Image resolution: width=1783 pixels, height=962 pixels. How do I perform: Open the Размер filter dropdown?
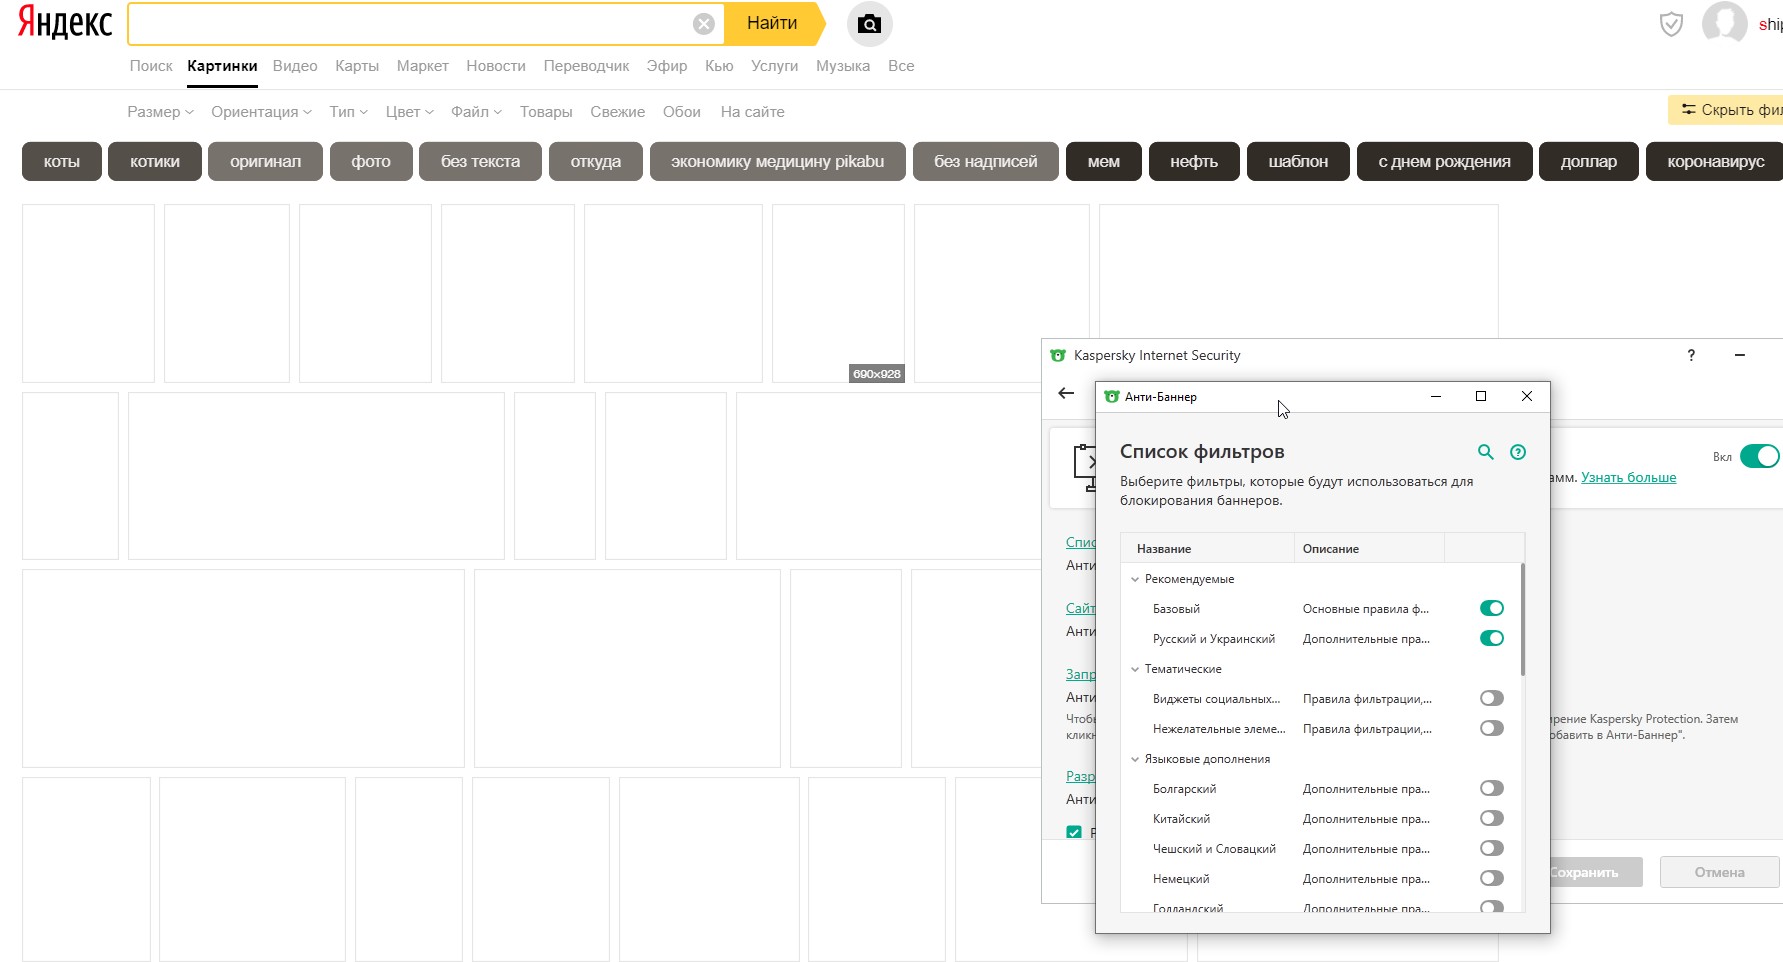[x=160, y=112]
